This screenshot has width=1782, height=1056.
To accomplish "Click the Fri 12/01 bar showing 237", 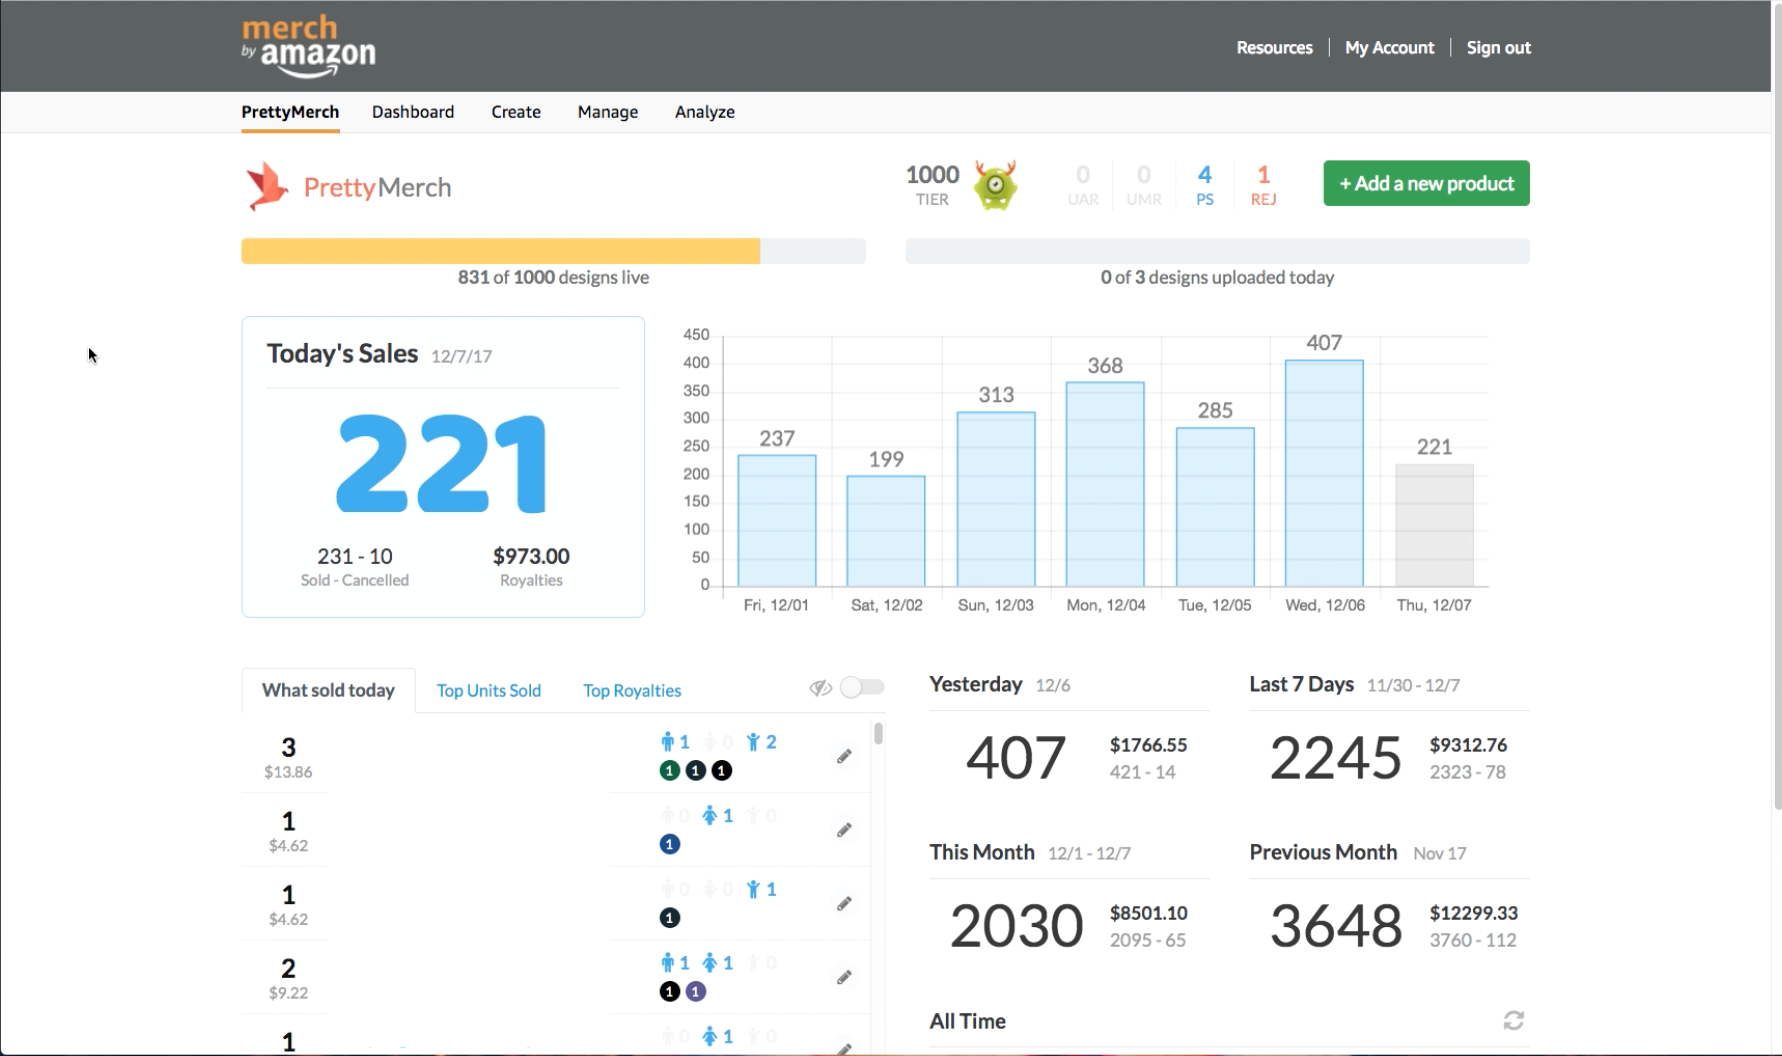I will pos(777,520).
